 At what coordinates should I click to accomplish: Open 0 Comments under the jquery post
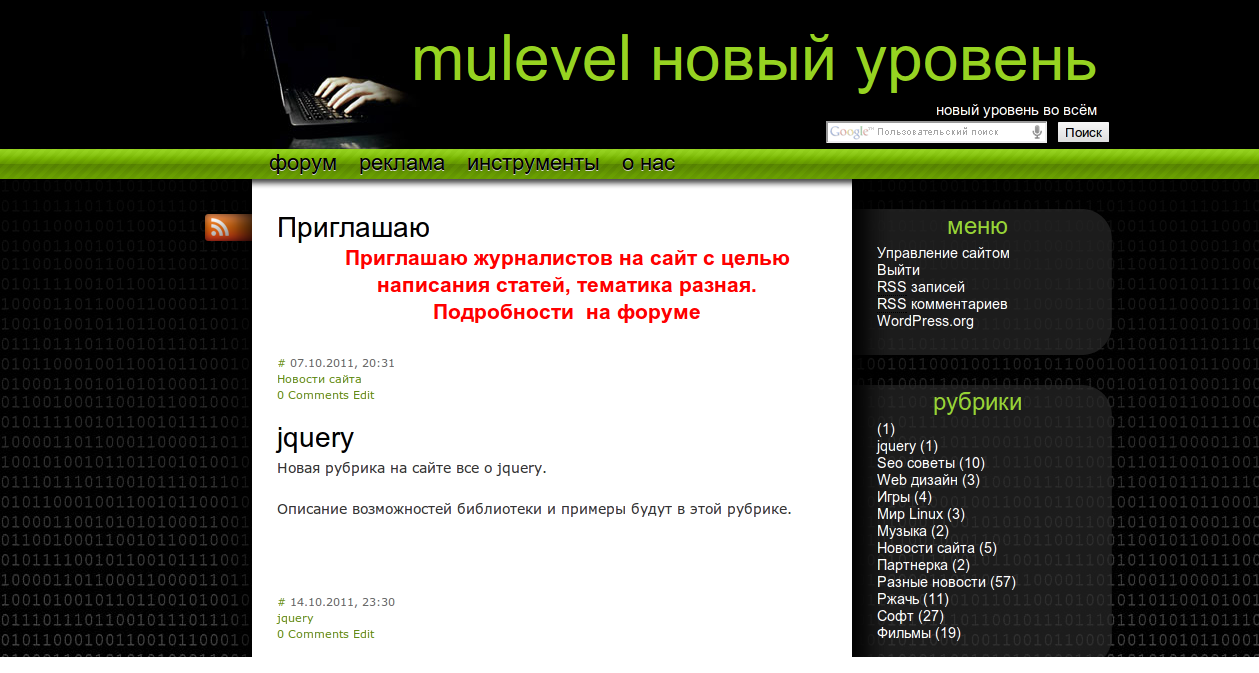313,634
